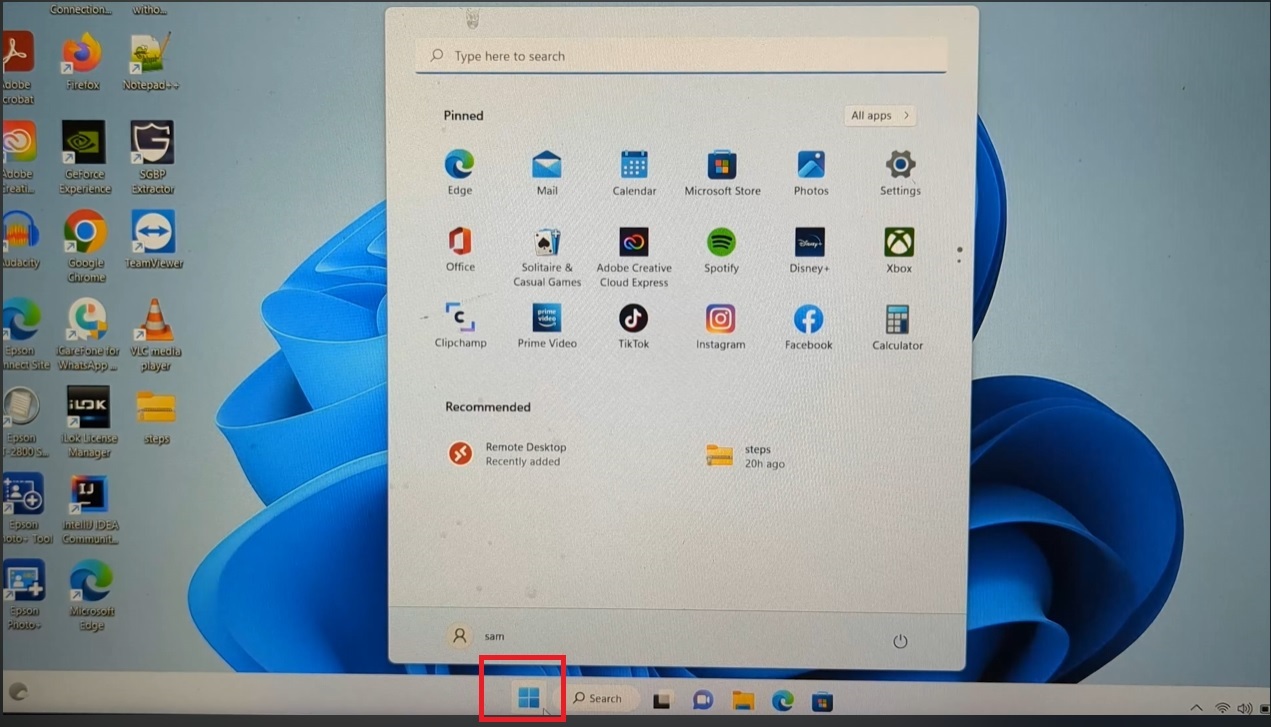The image size is (1271, 727).
Task: Launch the Disney+ pinned app
Action: click(x=809, y=250)
